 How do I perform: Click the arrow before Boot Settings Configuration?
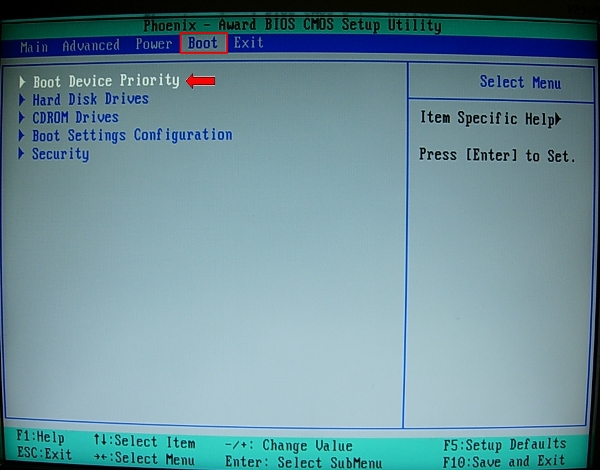tap(22, 135)
